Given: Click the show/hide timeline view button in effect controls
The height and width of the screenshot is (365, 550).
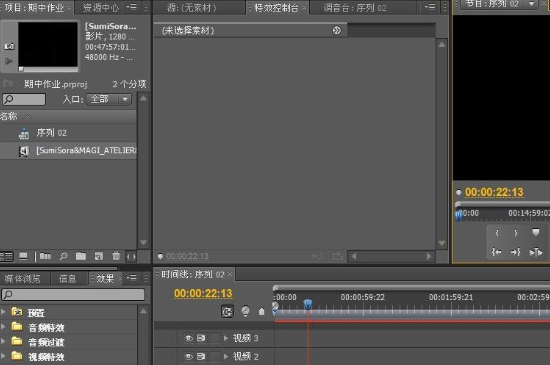Looking at the screenshot, I should point(336,31).
